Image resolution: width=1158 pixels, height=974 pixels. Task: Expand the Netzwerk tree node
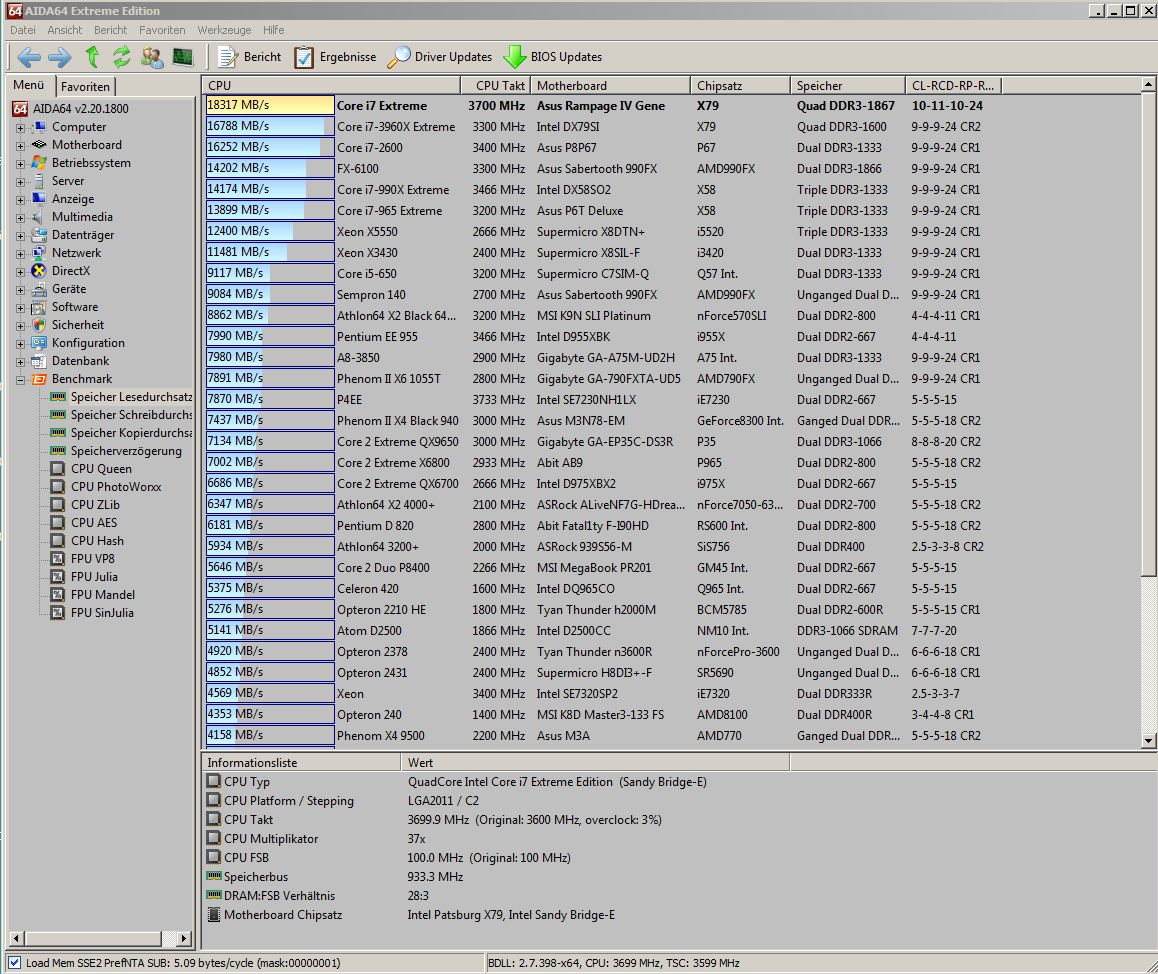[x=21, y=253]
